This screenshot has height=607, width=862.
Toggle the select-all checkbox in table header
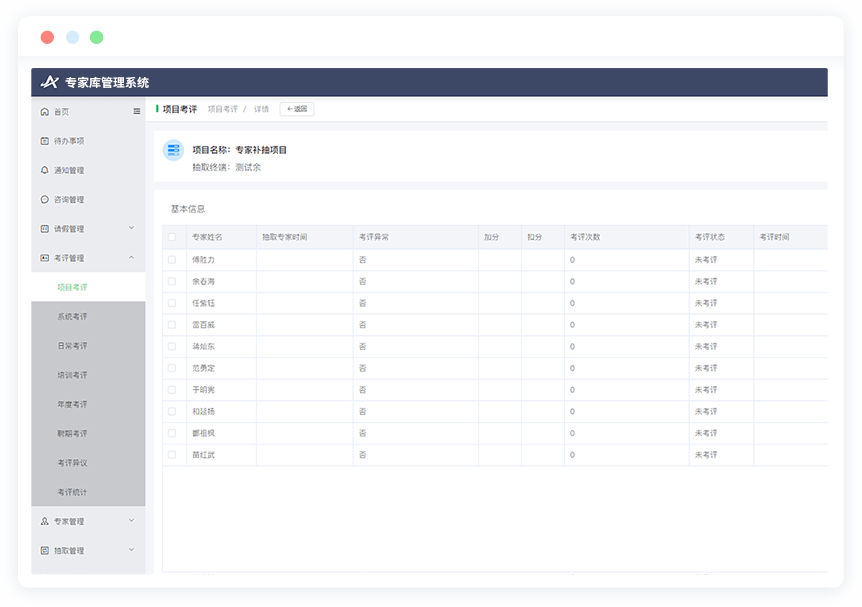point(172,237)
